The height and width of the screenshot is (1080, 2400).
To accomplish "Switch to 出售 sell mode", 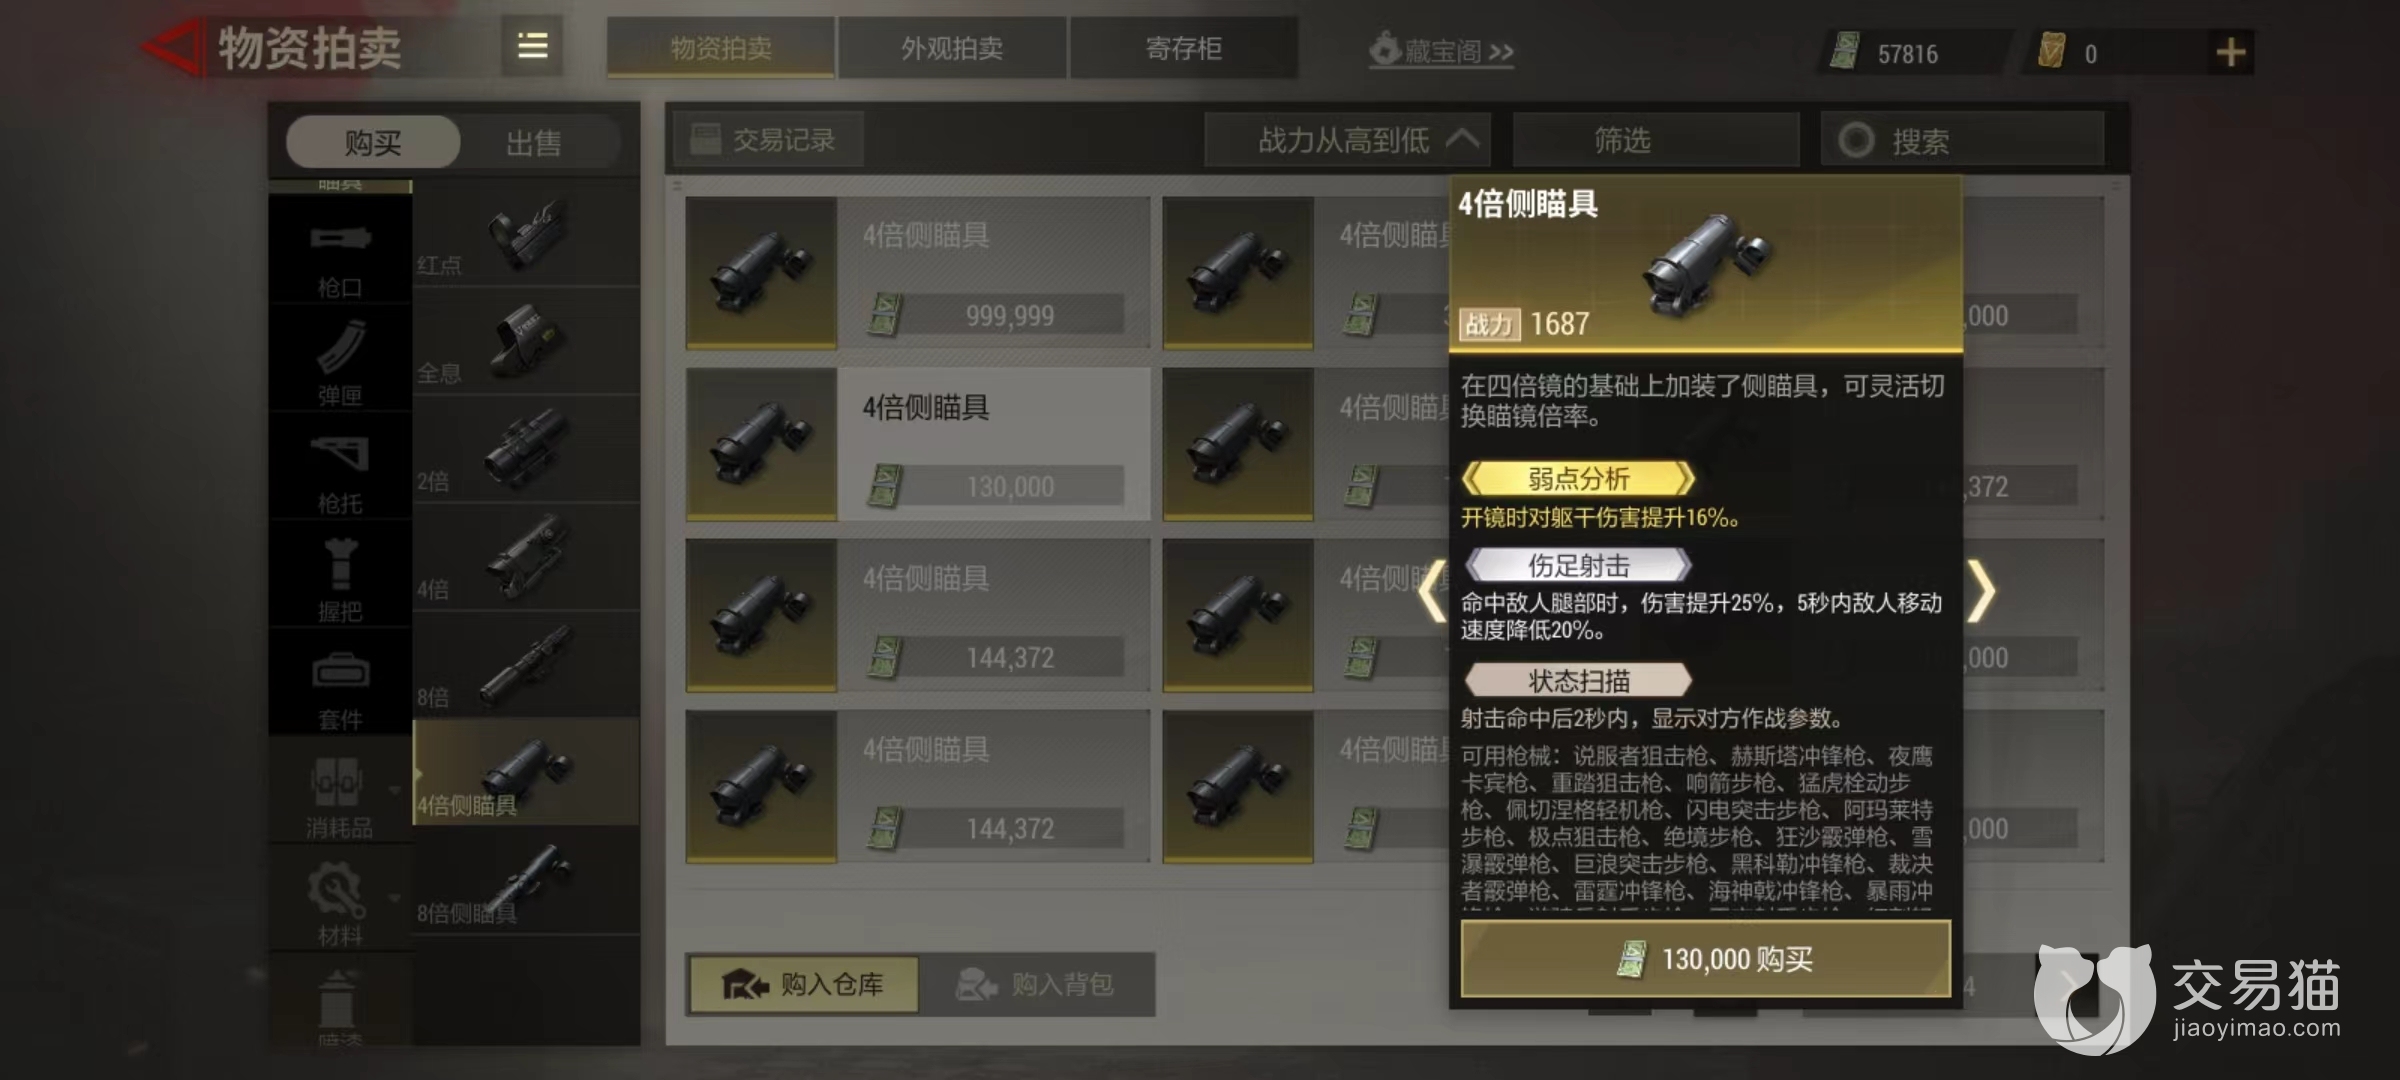I will (x=534, y=142).
